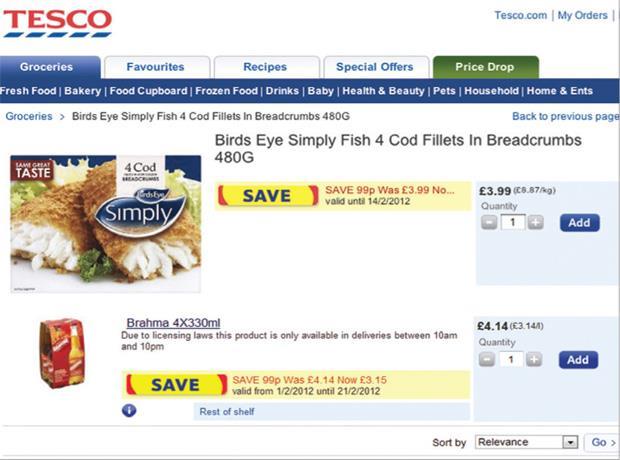This screenshot has height=460, width=620.
Task: Open Health & Beauty category
Action: click(383, 91)
